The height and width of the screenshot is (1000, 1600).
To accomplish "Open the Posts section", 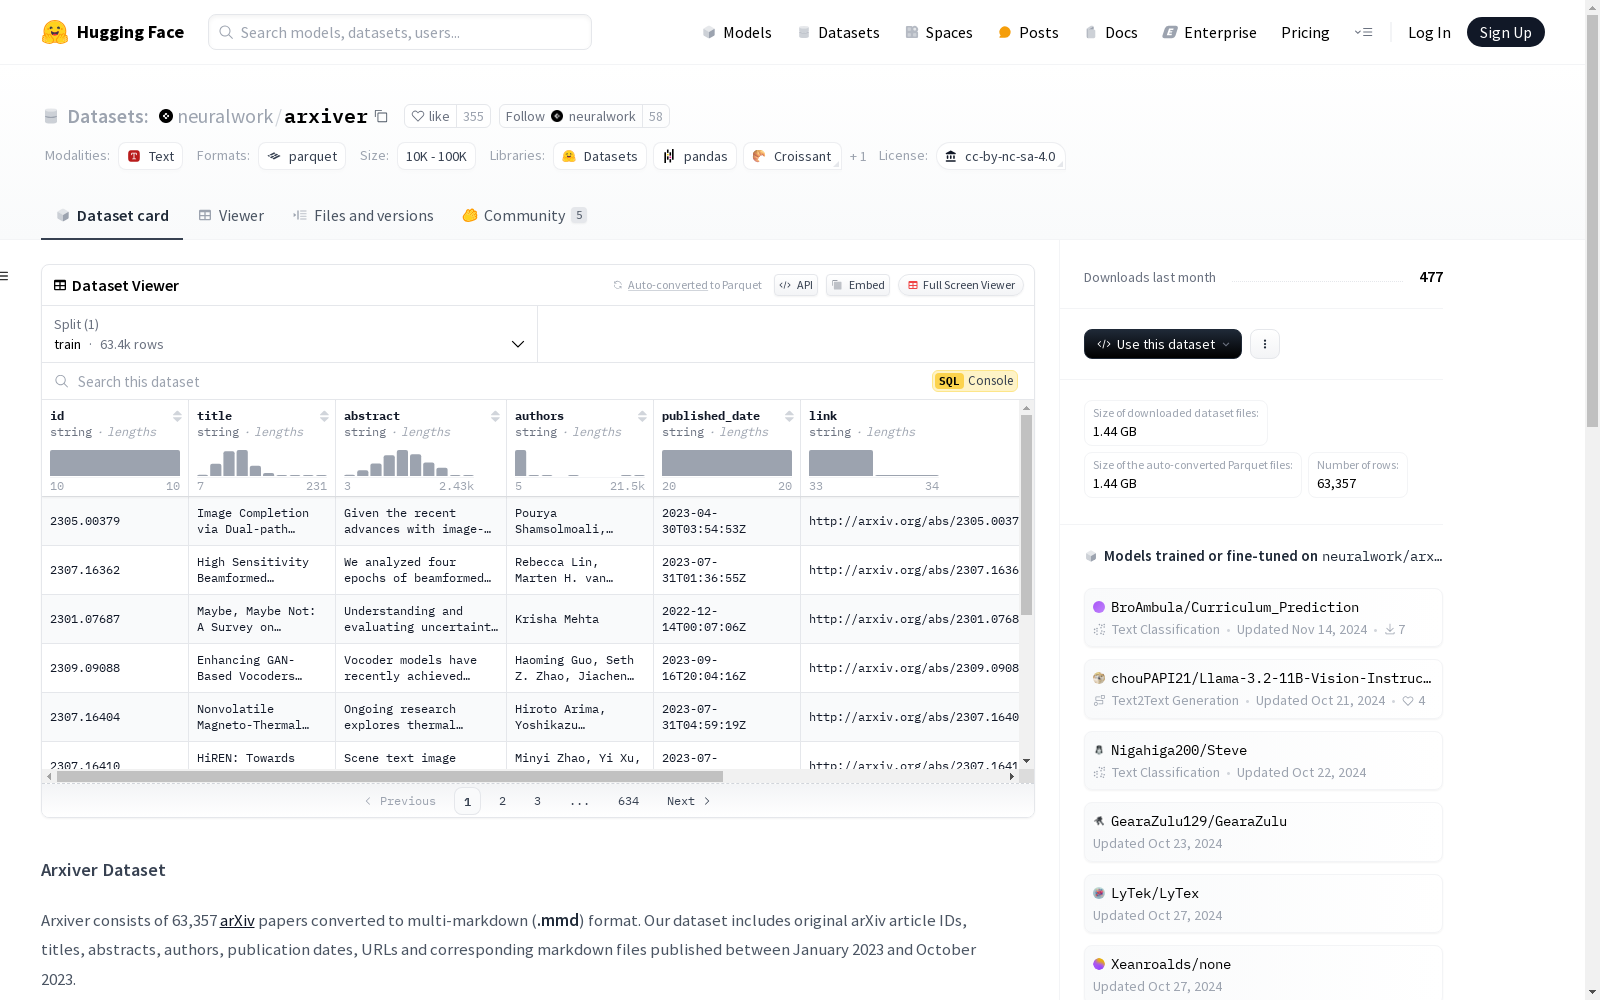I will click(x=1028, y=32).
